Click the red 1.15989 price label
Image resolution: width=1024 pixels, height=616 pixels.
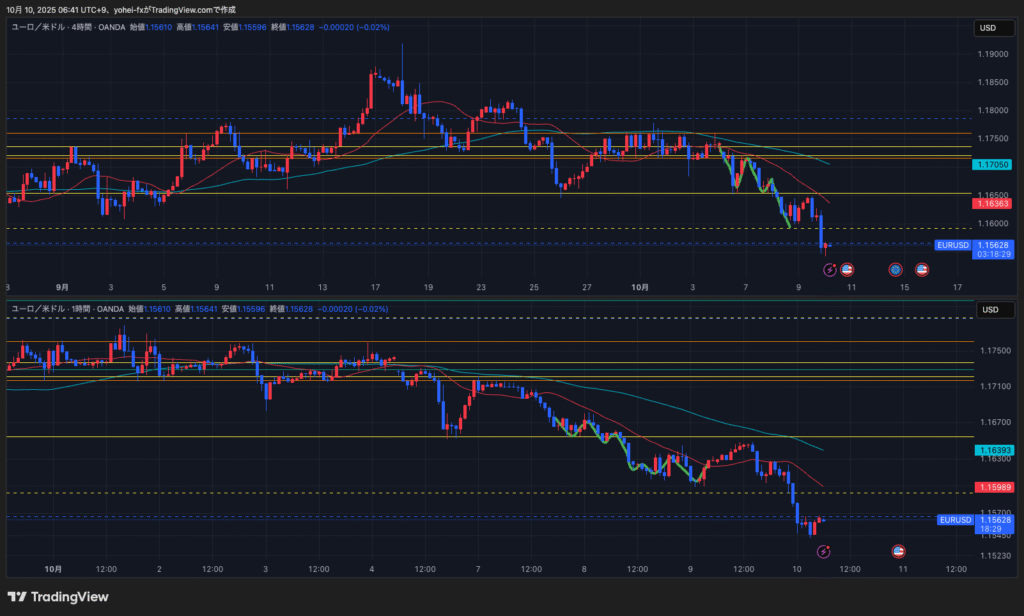coord(993,487)
